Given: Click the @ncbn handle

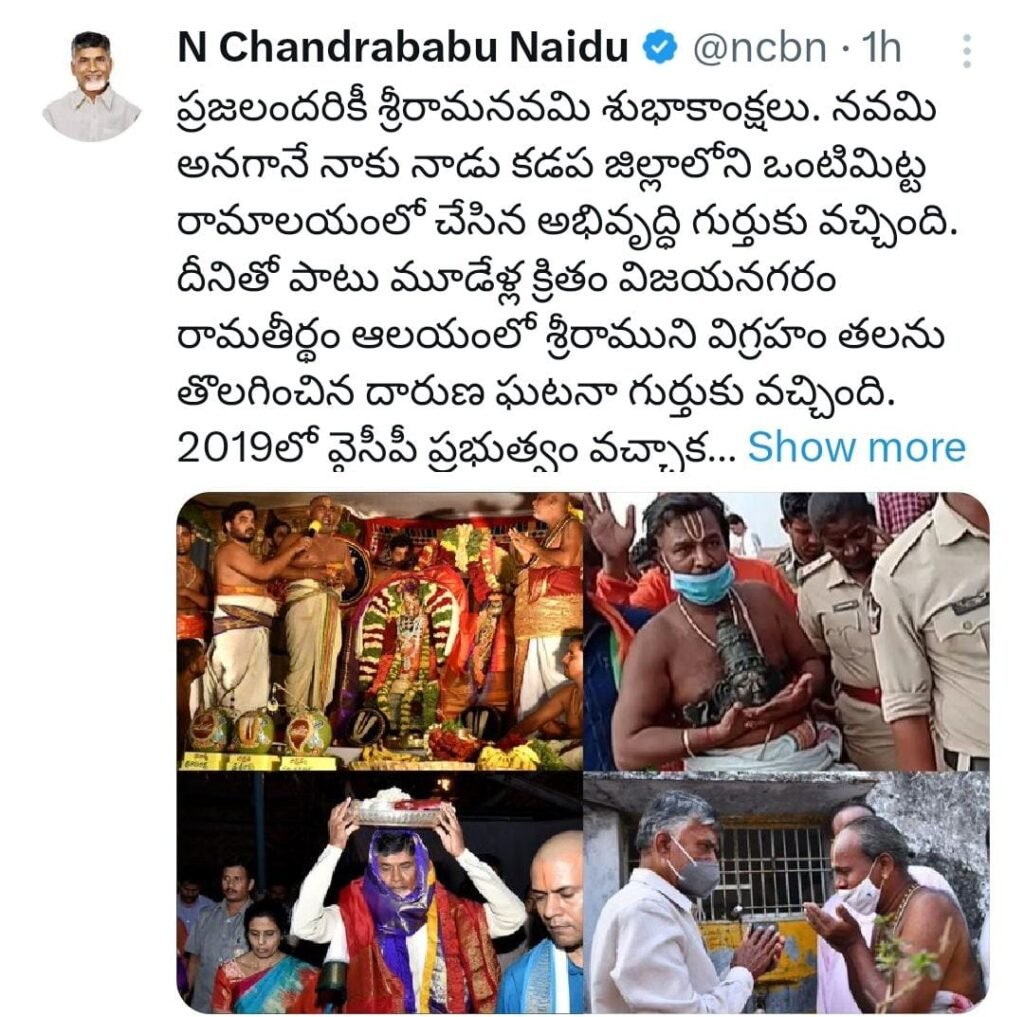Looking at the screenshot, I should click(x=759, y=48).
